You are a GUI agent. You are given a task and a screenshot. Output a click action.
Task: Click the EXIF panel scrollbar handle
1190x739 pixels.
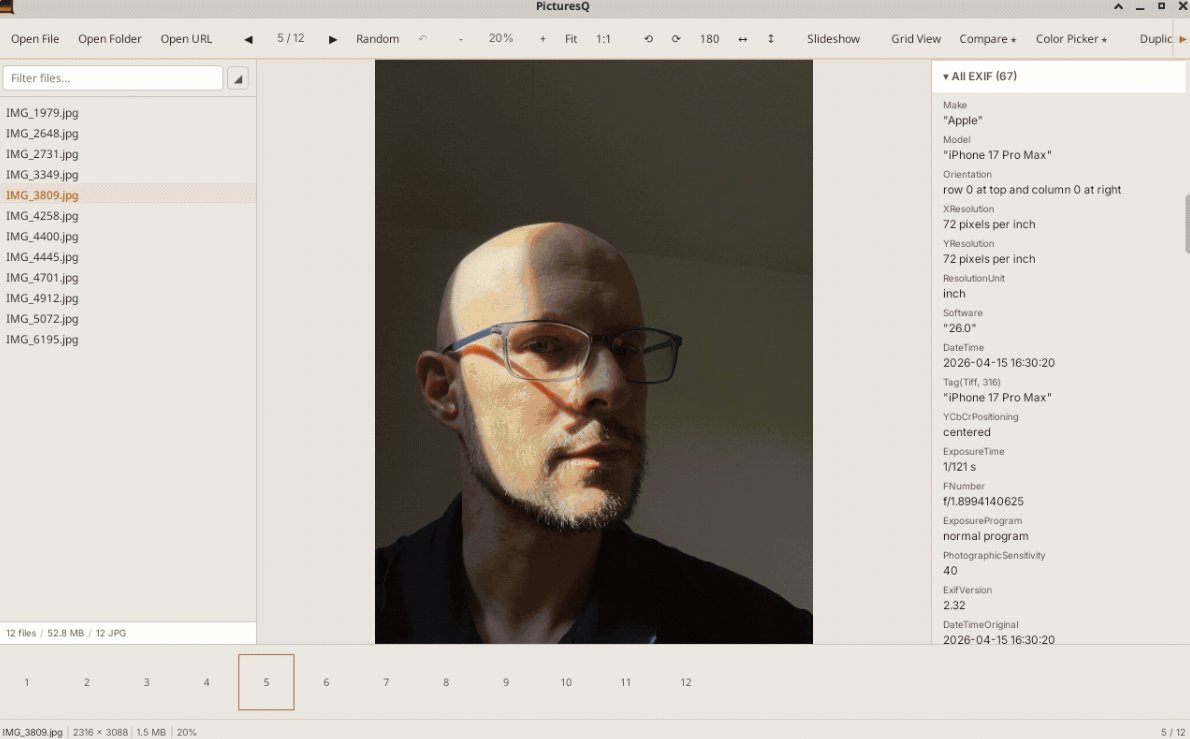pos(1187,224)
